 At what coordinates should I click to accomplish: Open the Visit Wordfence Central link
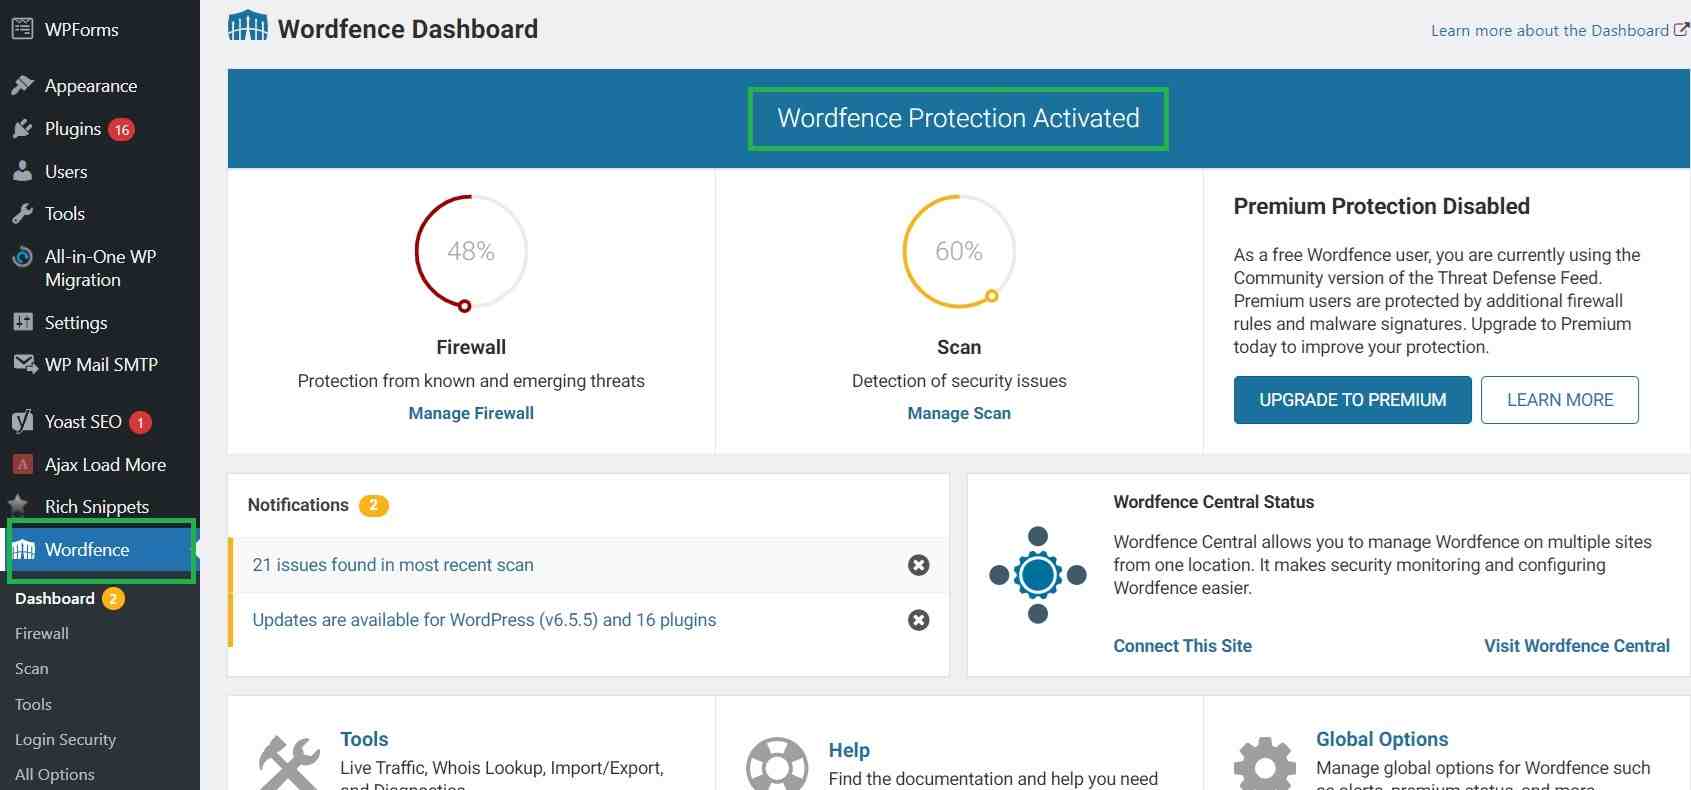point(1577,646)
